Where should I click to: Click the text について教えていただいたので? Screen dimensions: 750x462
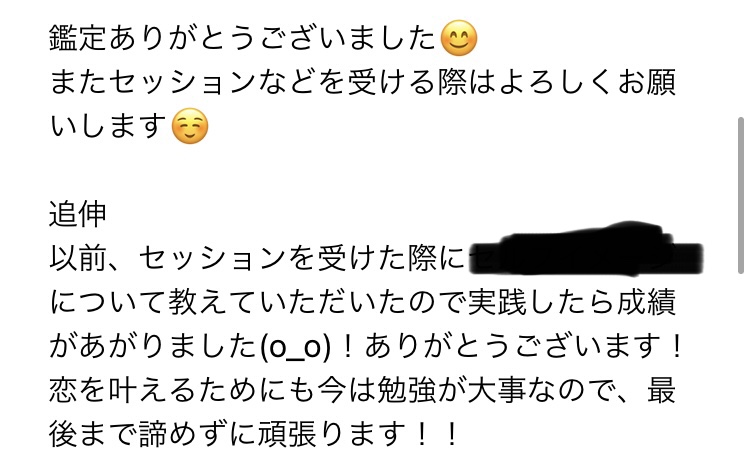click(257, 303)
